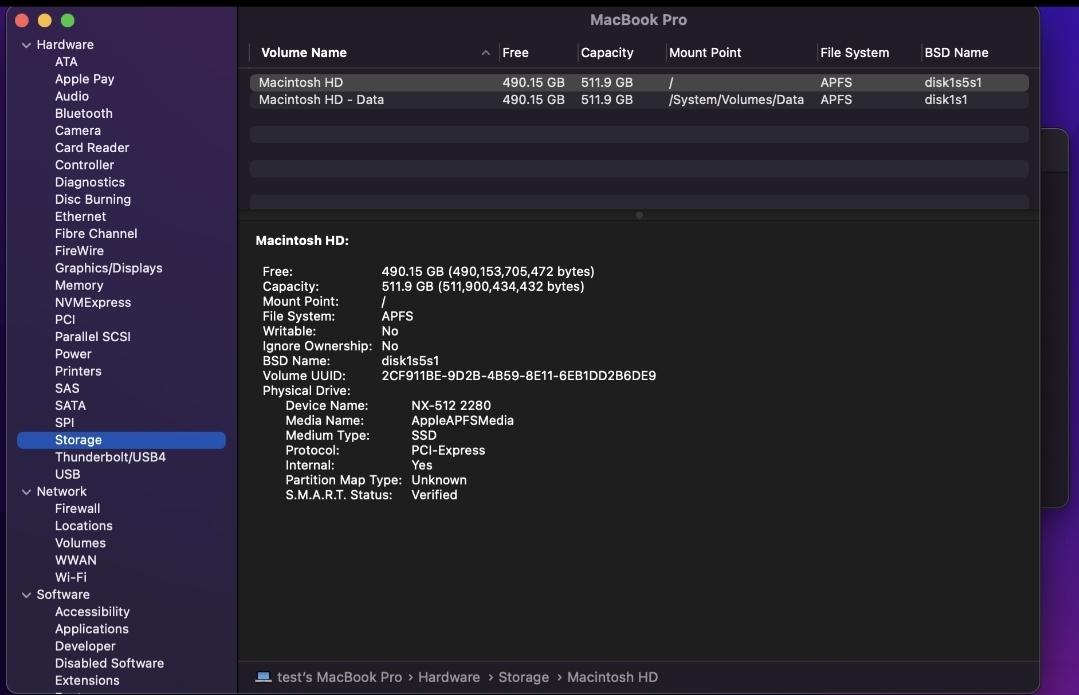Click the disk1s1 BSD name cell
This screenshot has height=695, width=1079.
coord(946,100)
